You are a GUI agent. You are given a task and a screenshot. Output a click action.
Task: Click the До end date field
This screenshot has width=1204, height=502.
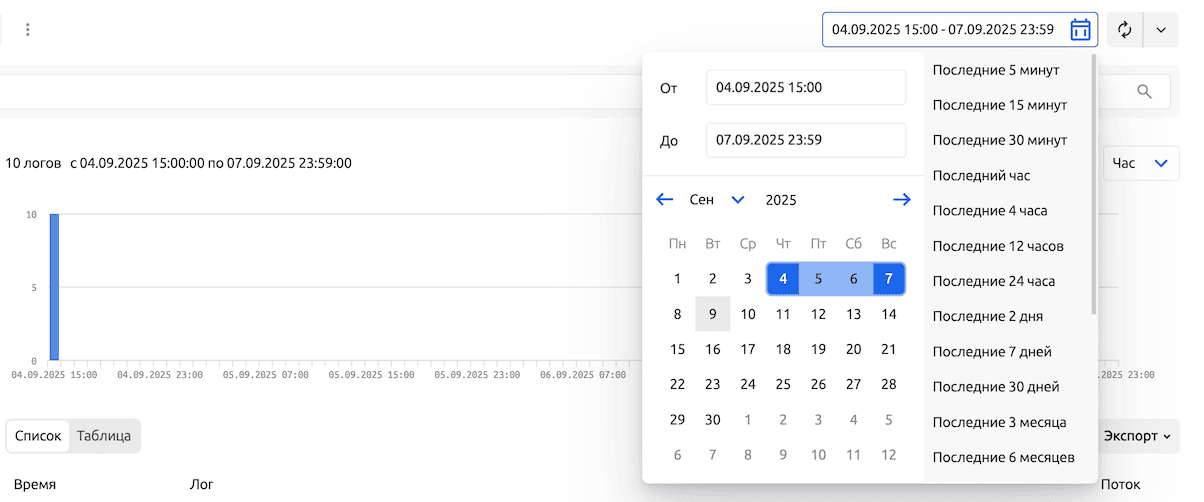coord(805,141)
